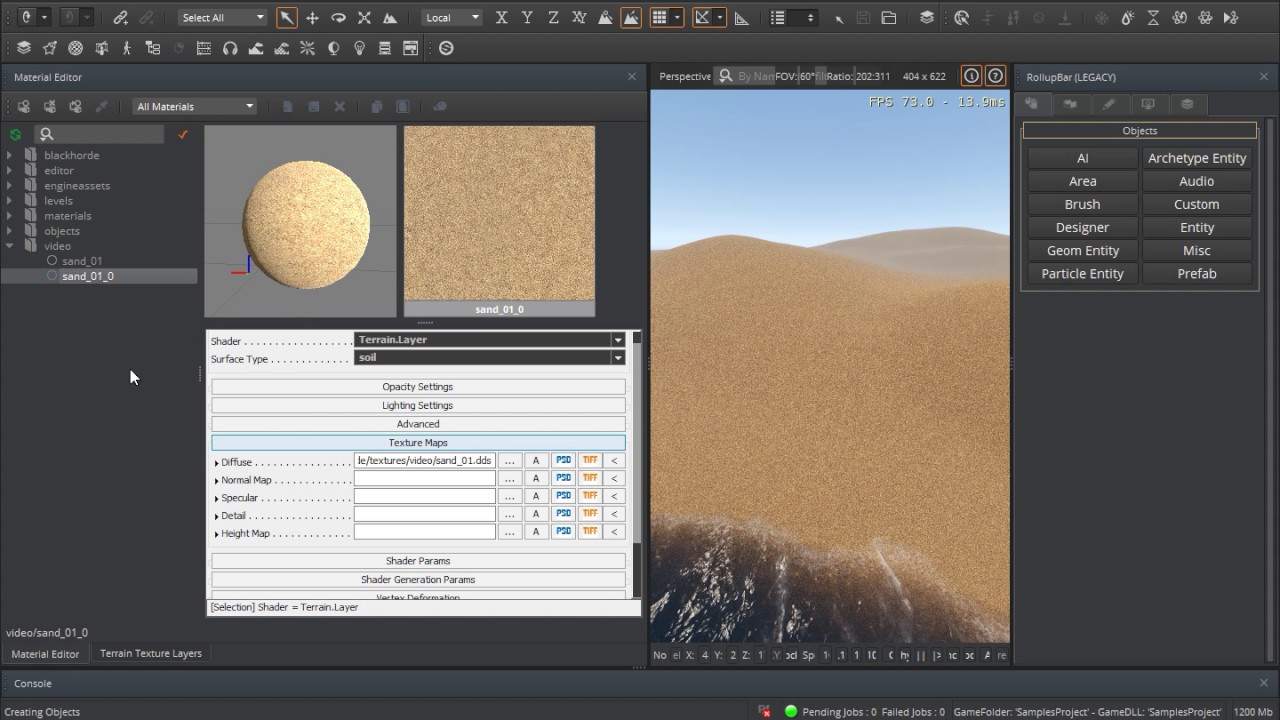1280x720 pixels.
Task: Open Lighting Settings section
Action: click(418, 405)
